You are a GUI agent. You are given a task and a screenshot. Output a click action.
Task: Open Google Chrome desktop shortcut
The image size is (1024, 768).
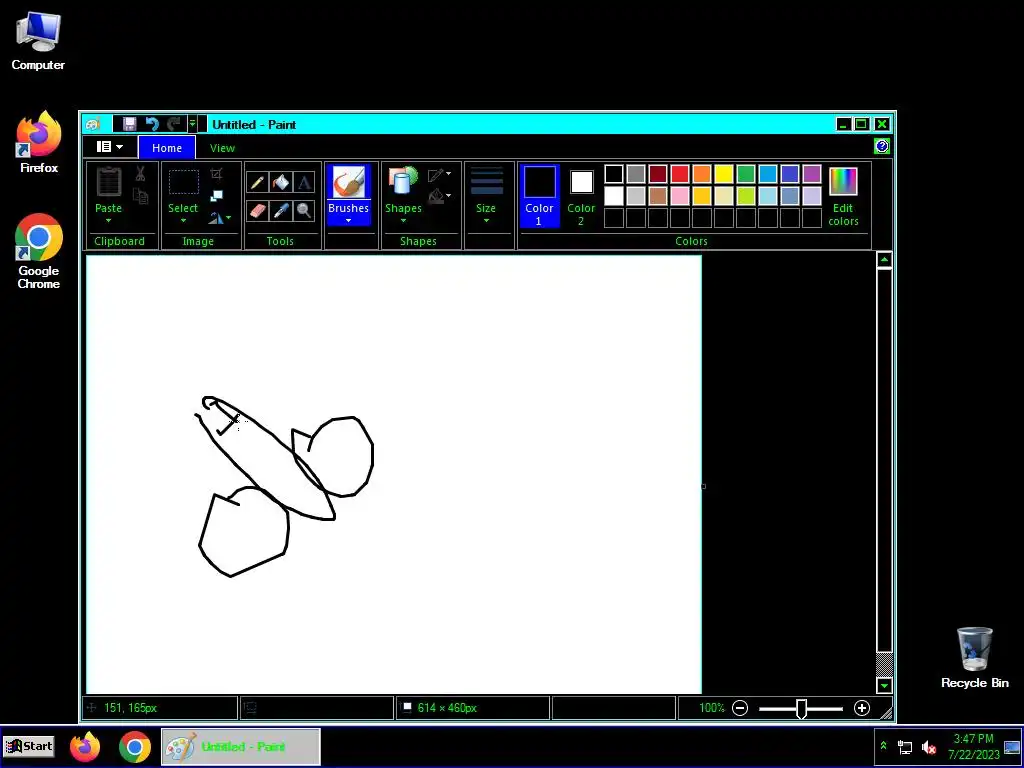[39, 251]
